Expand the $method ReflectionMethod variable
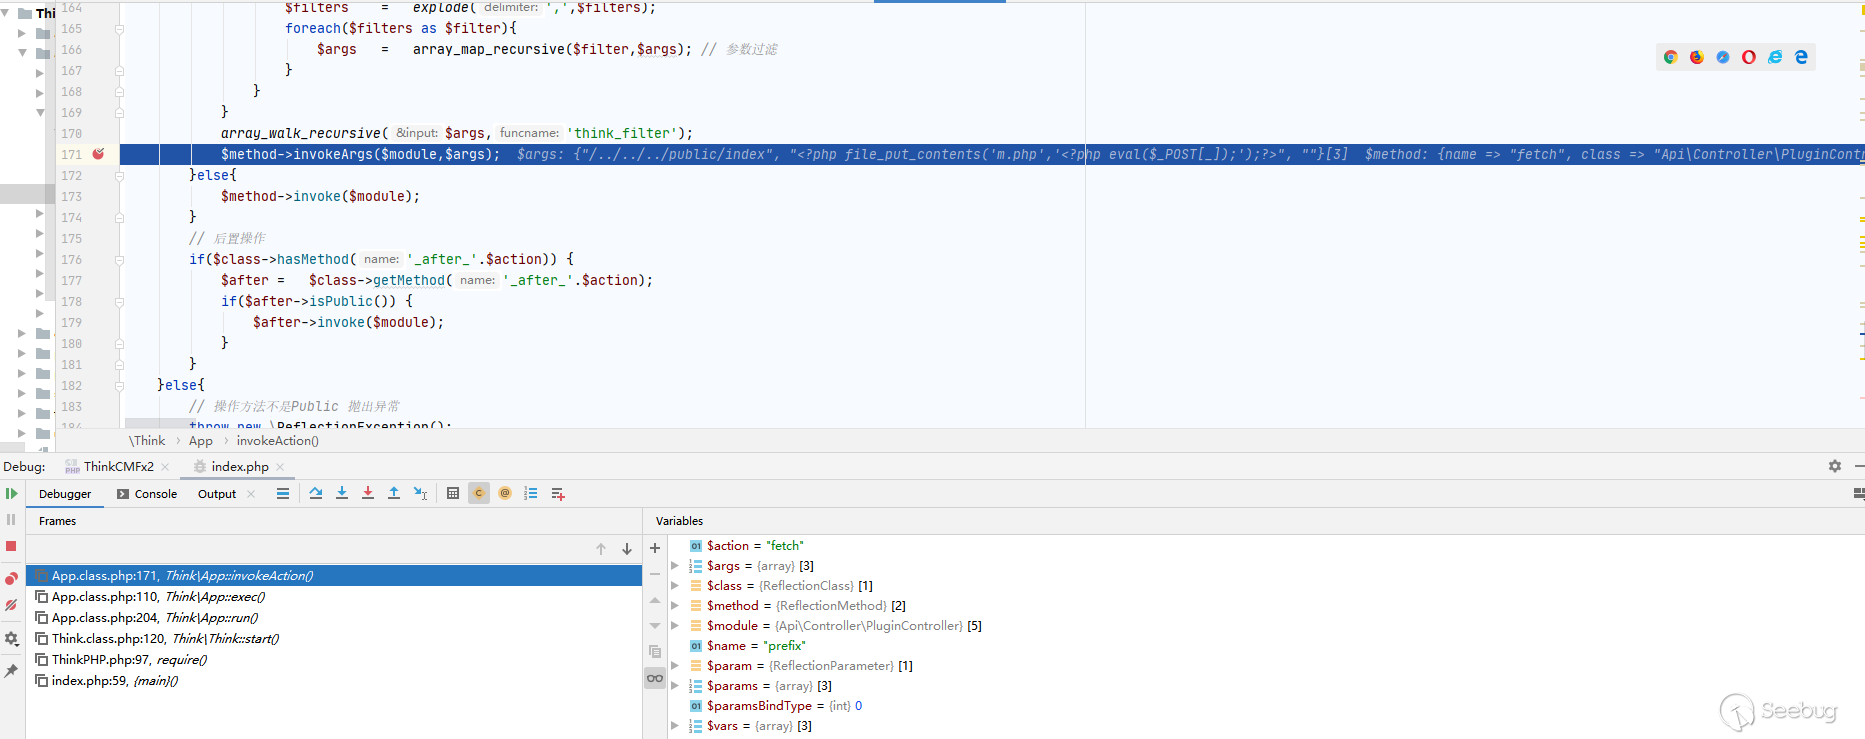 click(x=675, y=606)
